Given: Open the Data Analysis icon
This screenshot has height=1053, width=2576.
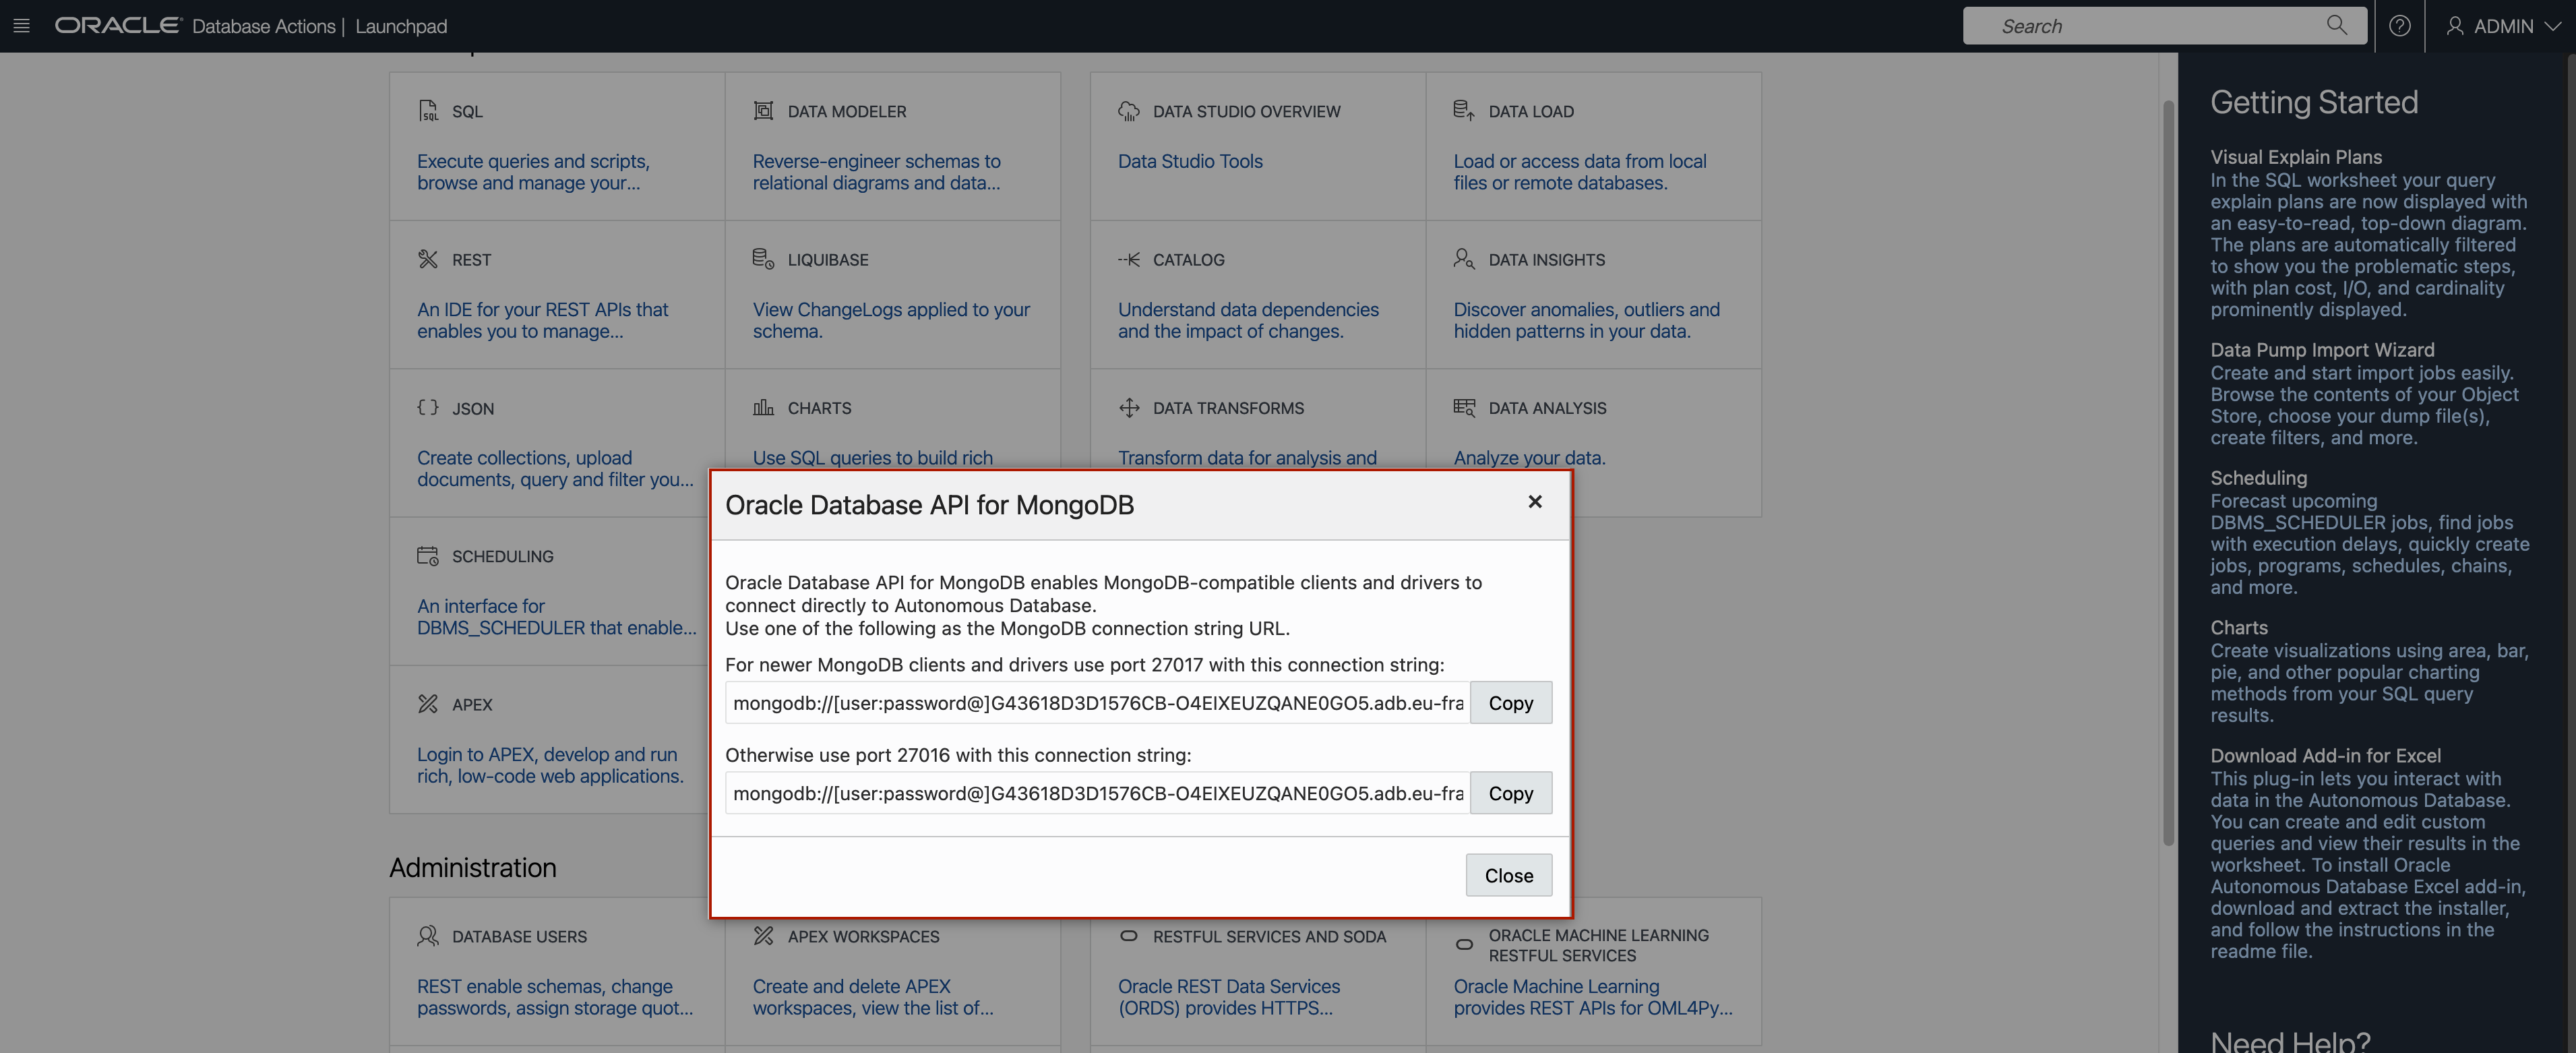Looking at the screenshot, I should (x=1464, y=407).
